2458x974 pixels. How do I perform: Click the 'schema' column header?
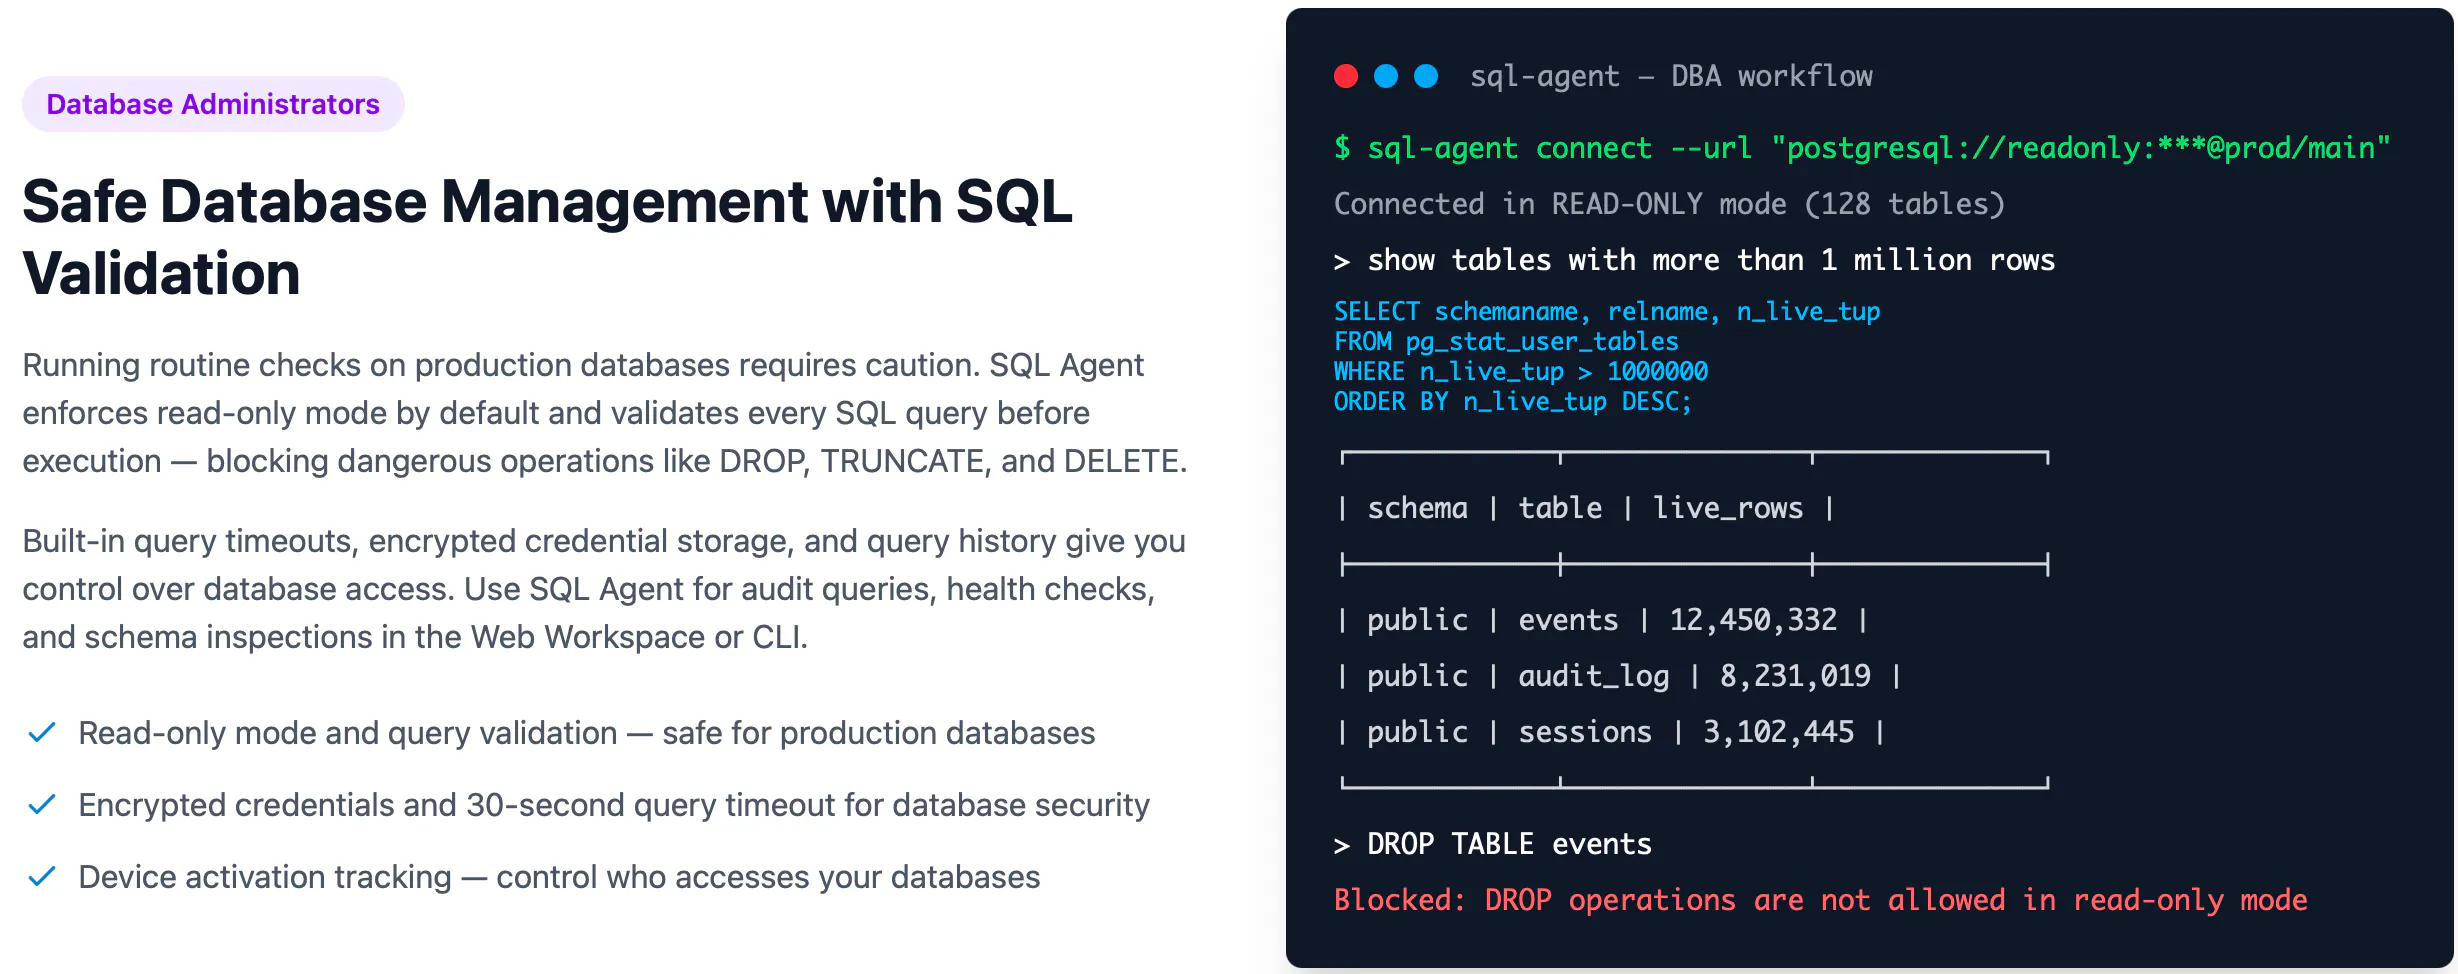1417,508
